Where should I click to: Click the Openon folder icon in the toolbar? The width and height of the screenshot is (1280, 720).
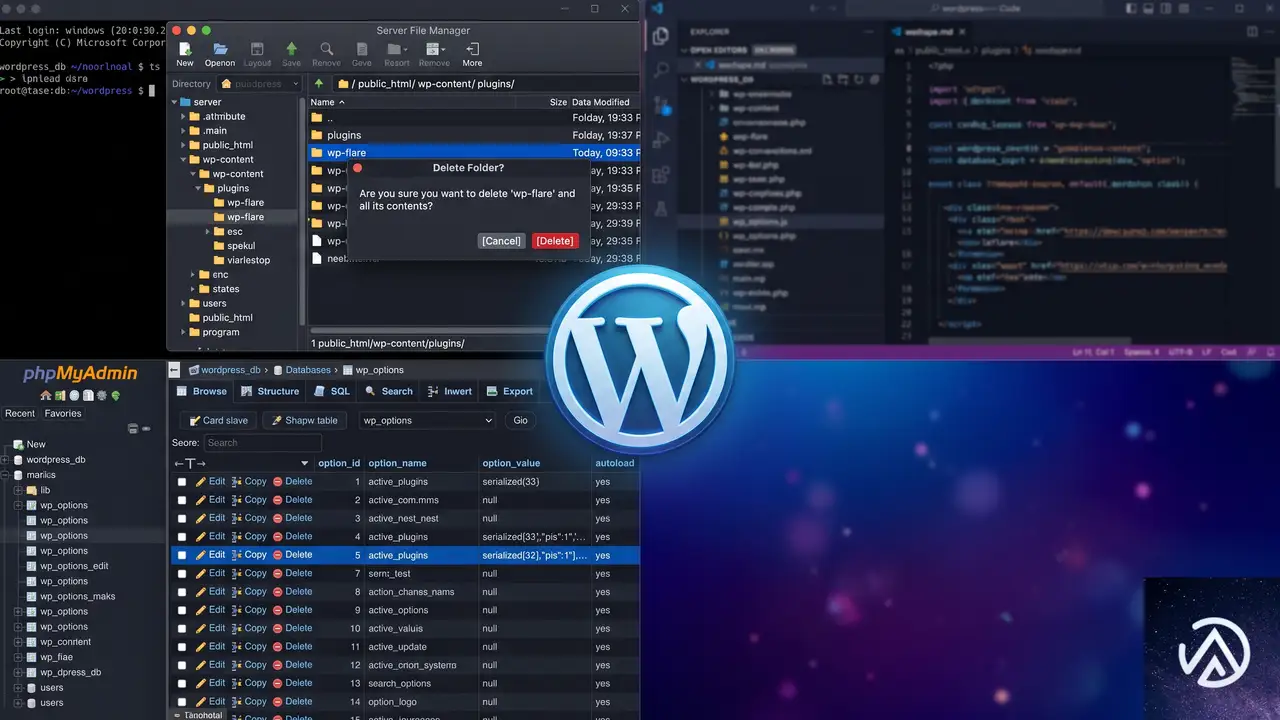tap(220, 49)
